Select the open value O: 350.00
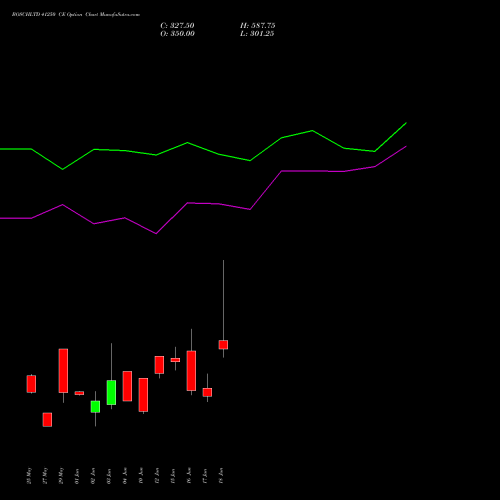This screenshot has height=500, width=500. tap(177, 34)
